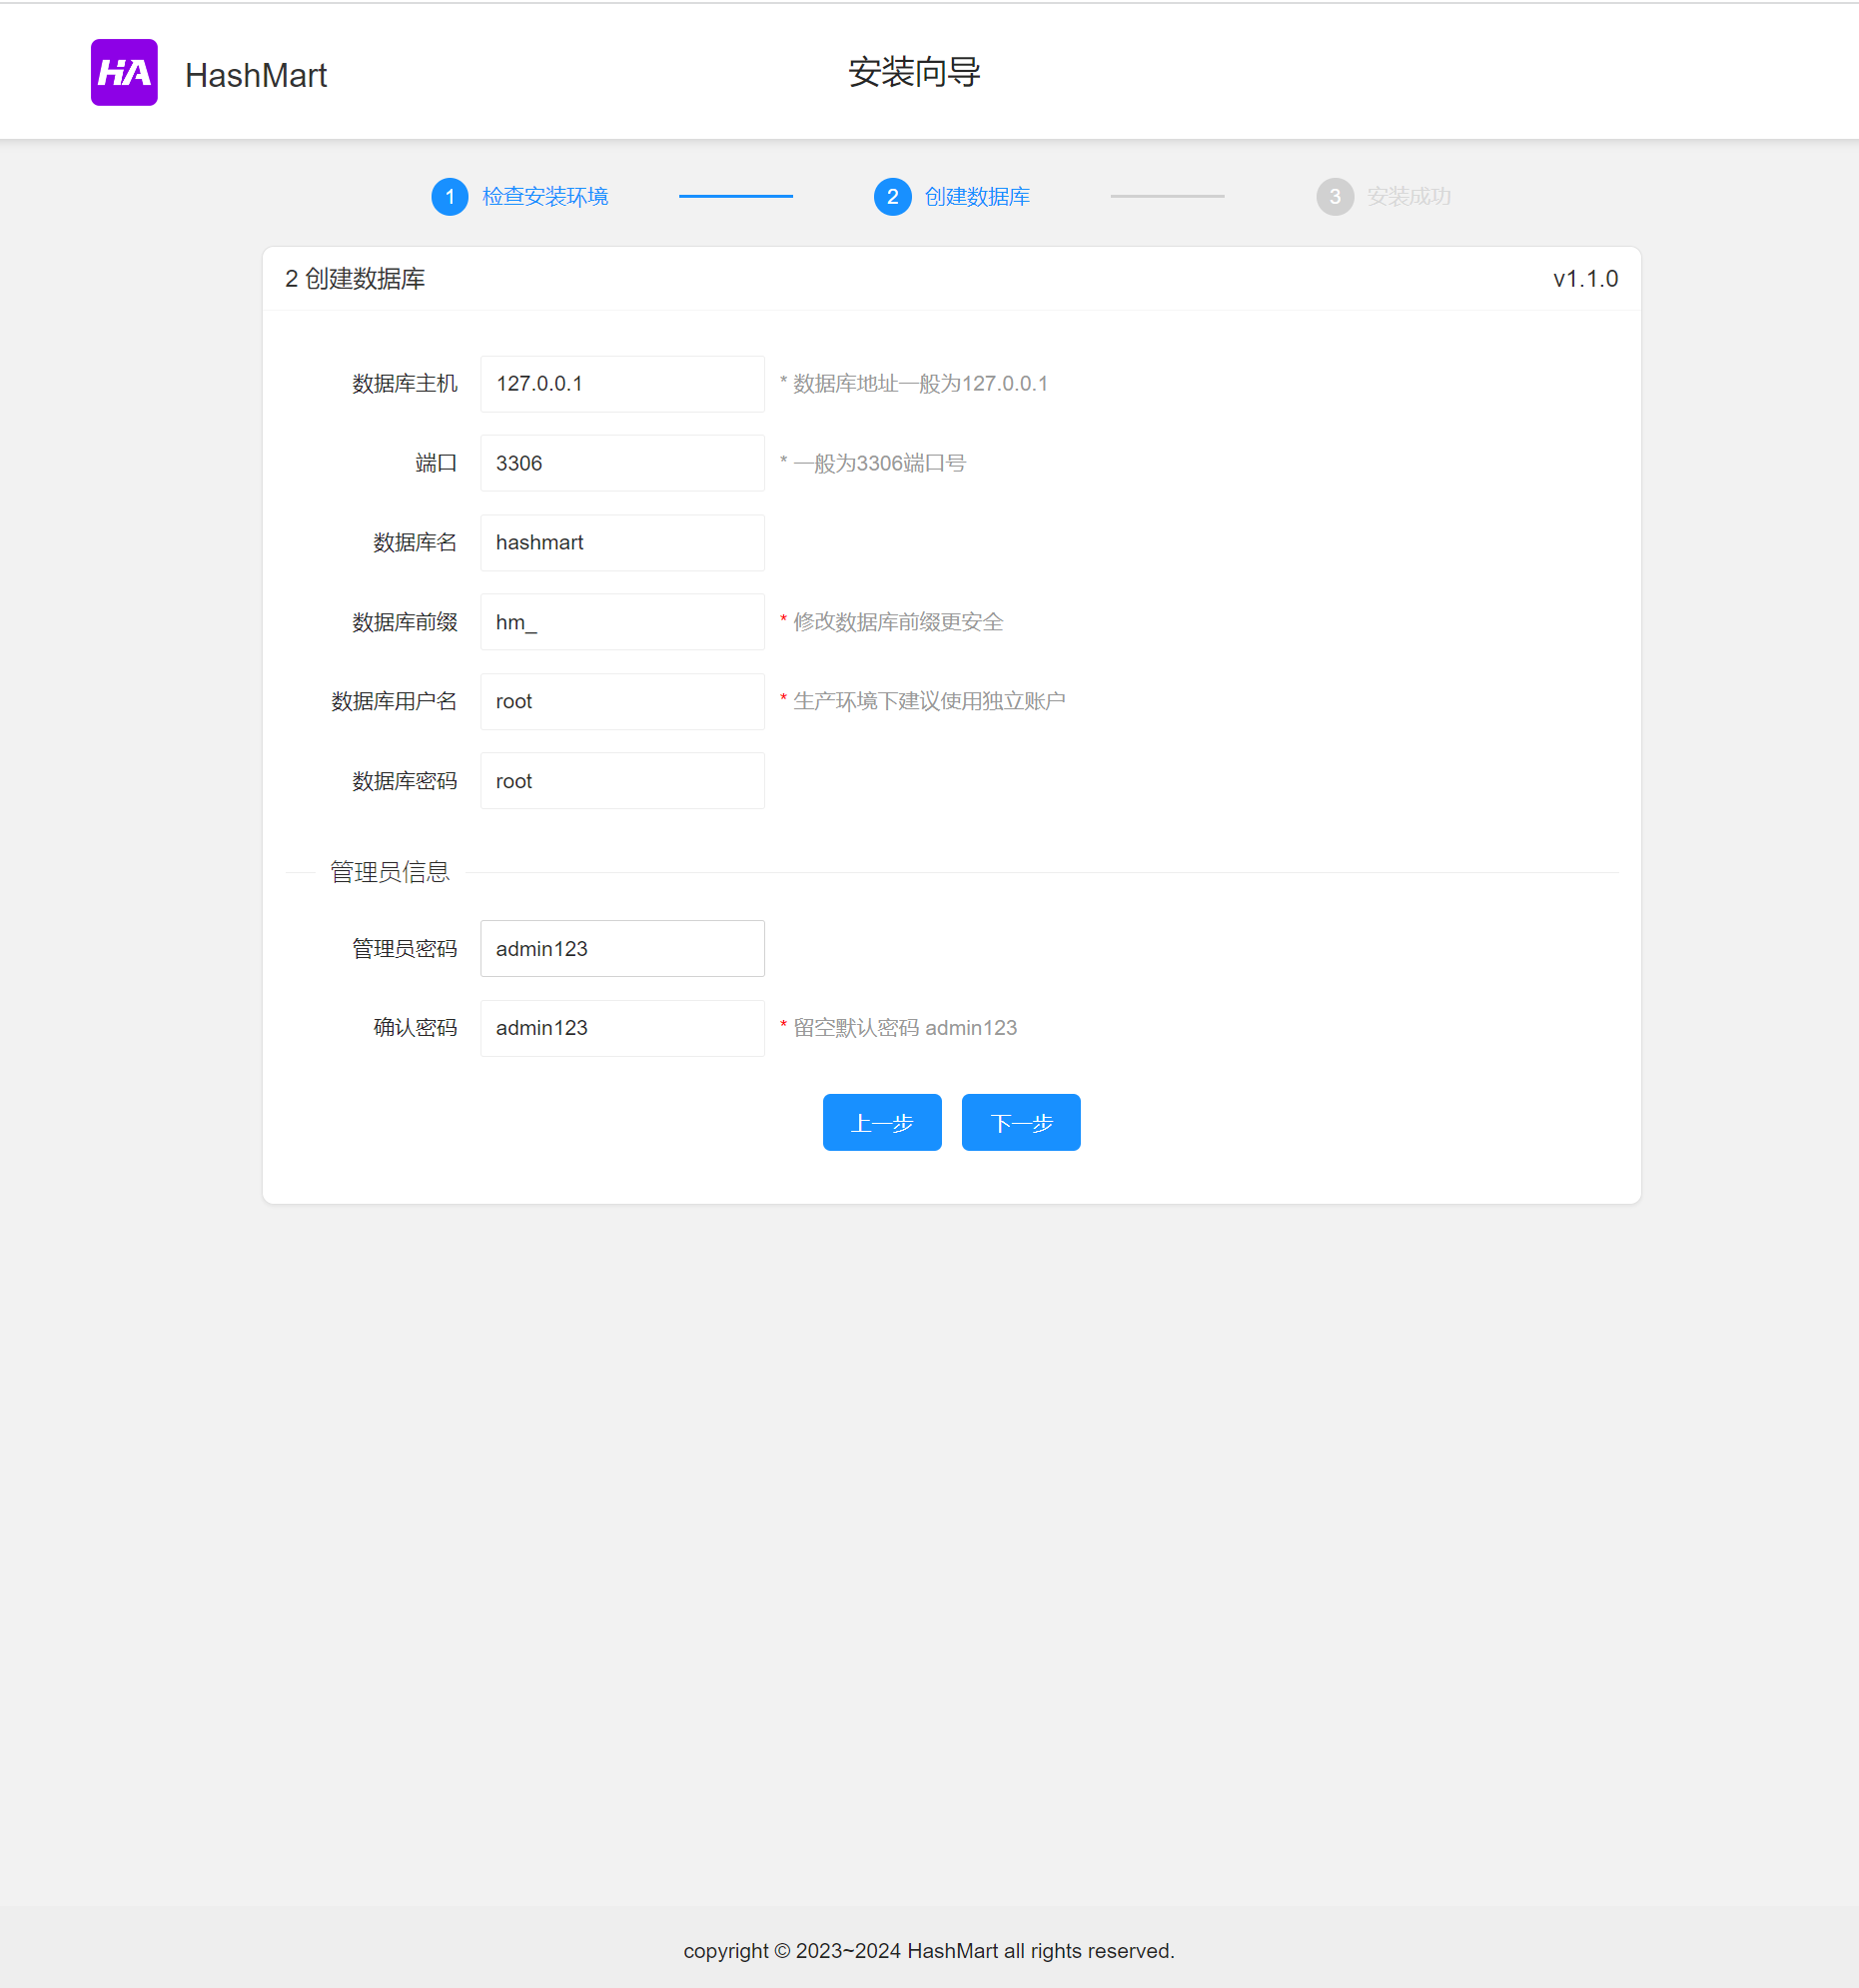
Task: Click the 管理员密码 field label
Action: coord(405,949)
